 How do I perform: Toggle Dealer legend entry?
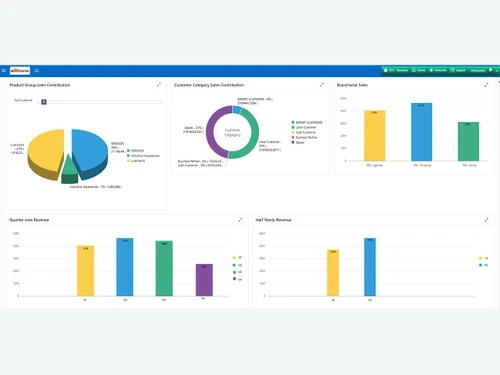298,142
